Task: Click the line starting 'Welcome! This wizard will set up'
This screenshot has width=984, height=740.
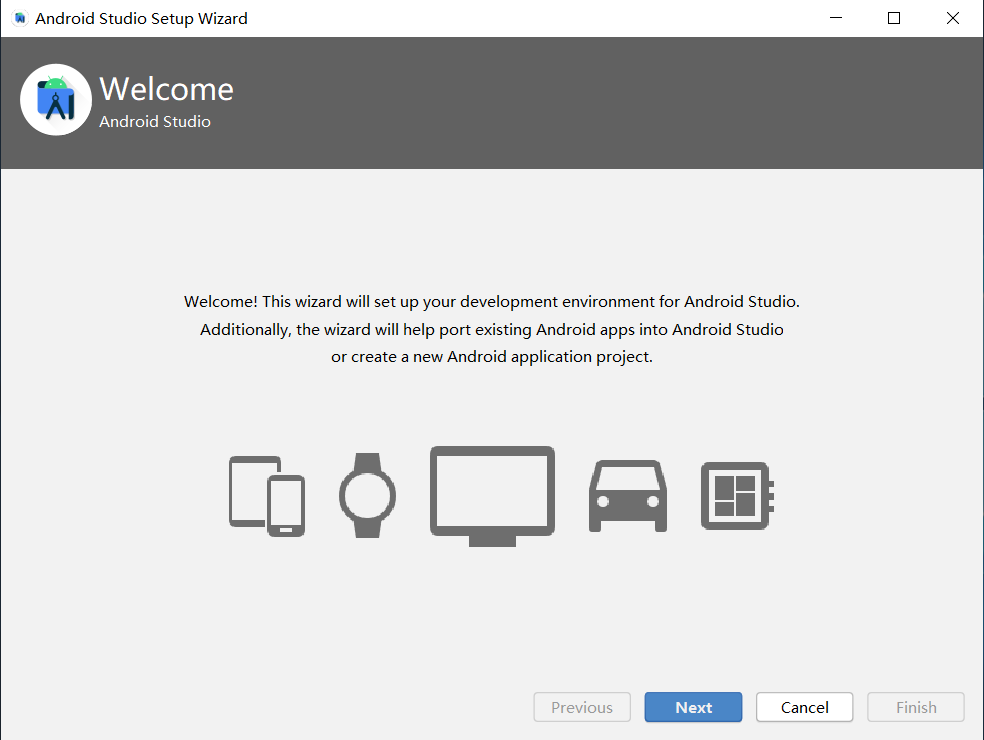Action: 491,302
